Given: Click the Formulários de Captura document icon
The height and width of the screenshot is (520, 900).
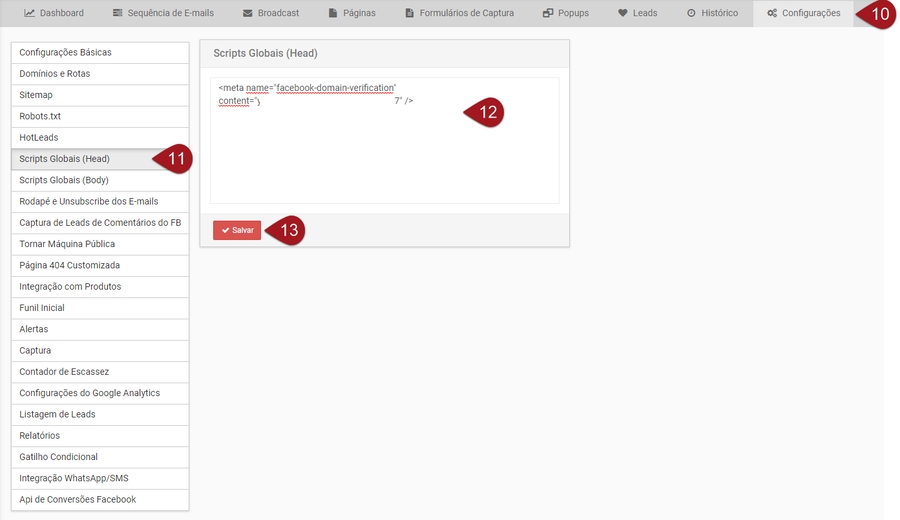Looking at the screenshot, I should click(409, 13).
